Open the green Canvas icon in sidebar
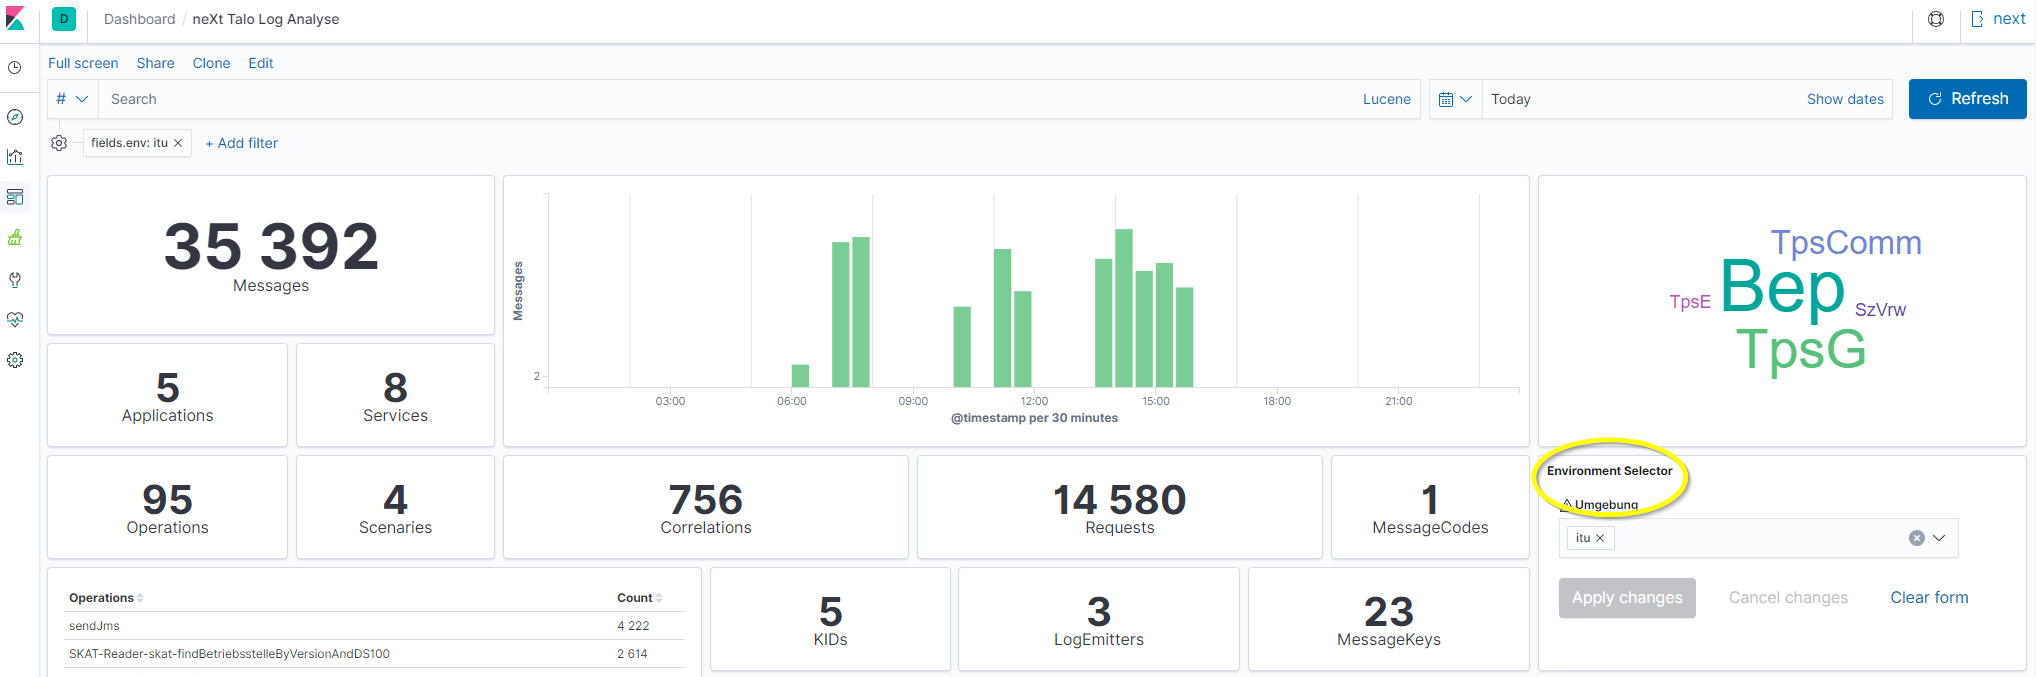Image resolution: width=2036 pixels, height=677 pixels. (15, 238)
